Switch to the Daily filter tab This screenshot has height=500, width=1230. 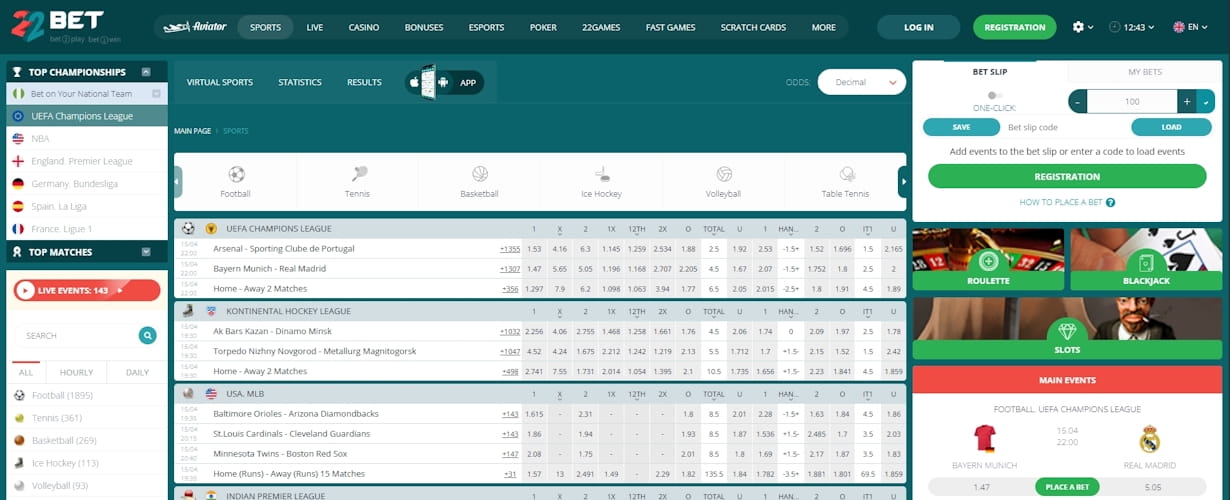(137, 372)
